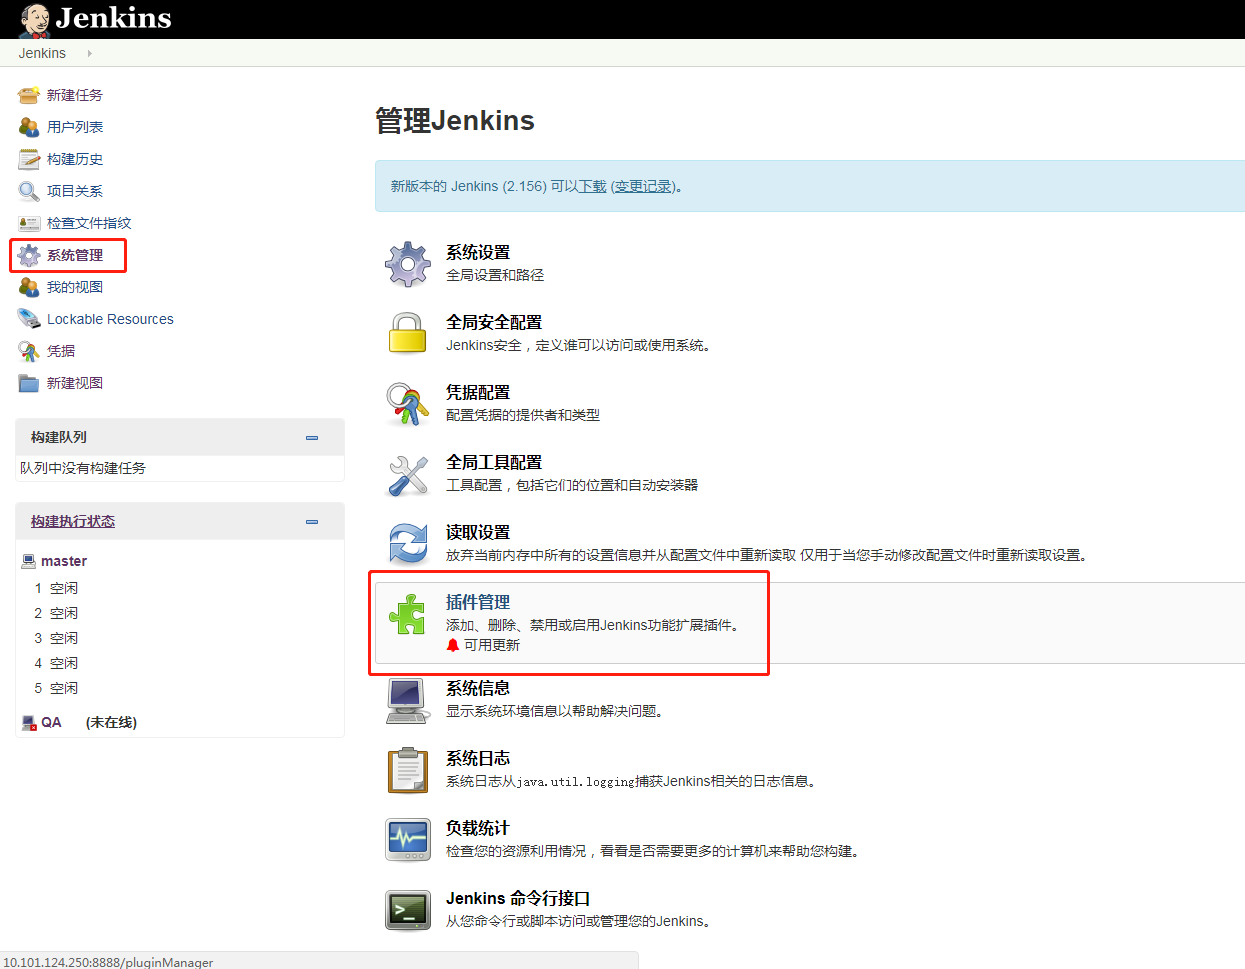Click the 新建任务 package icon

click(x=29, y=95)
